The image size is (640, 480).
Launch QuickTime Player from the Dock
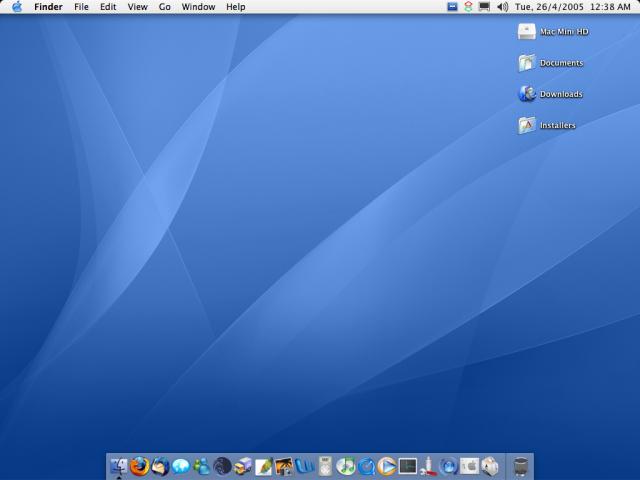(367, 466)
